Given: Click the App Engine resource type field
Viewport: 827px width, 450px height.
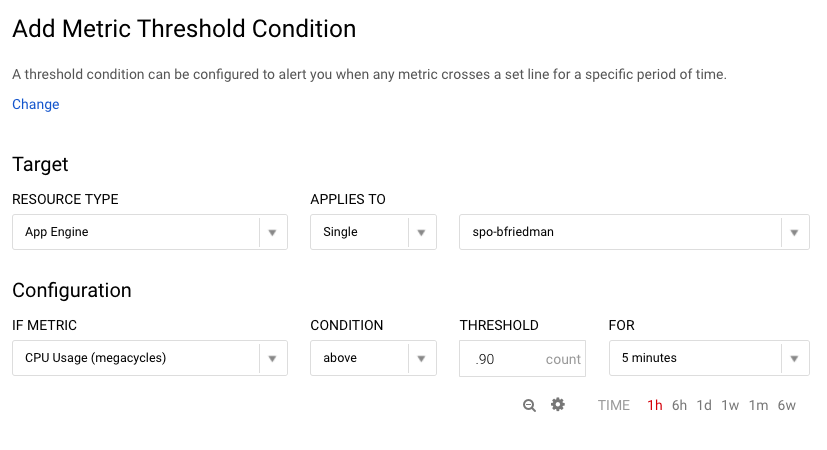Looking at the screenshot, I should [135, 232].
